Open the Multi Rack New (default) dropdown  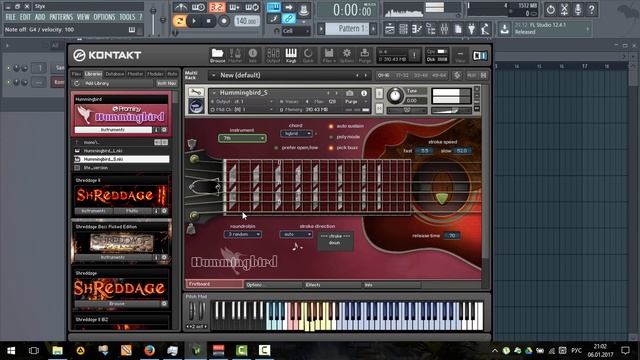(289, 76)
